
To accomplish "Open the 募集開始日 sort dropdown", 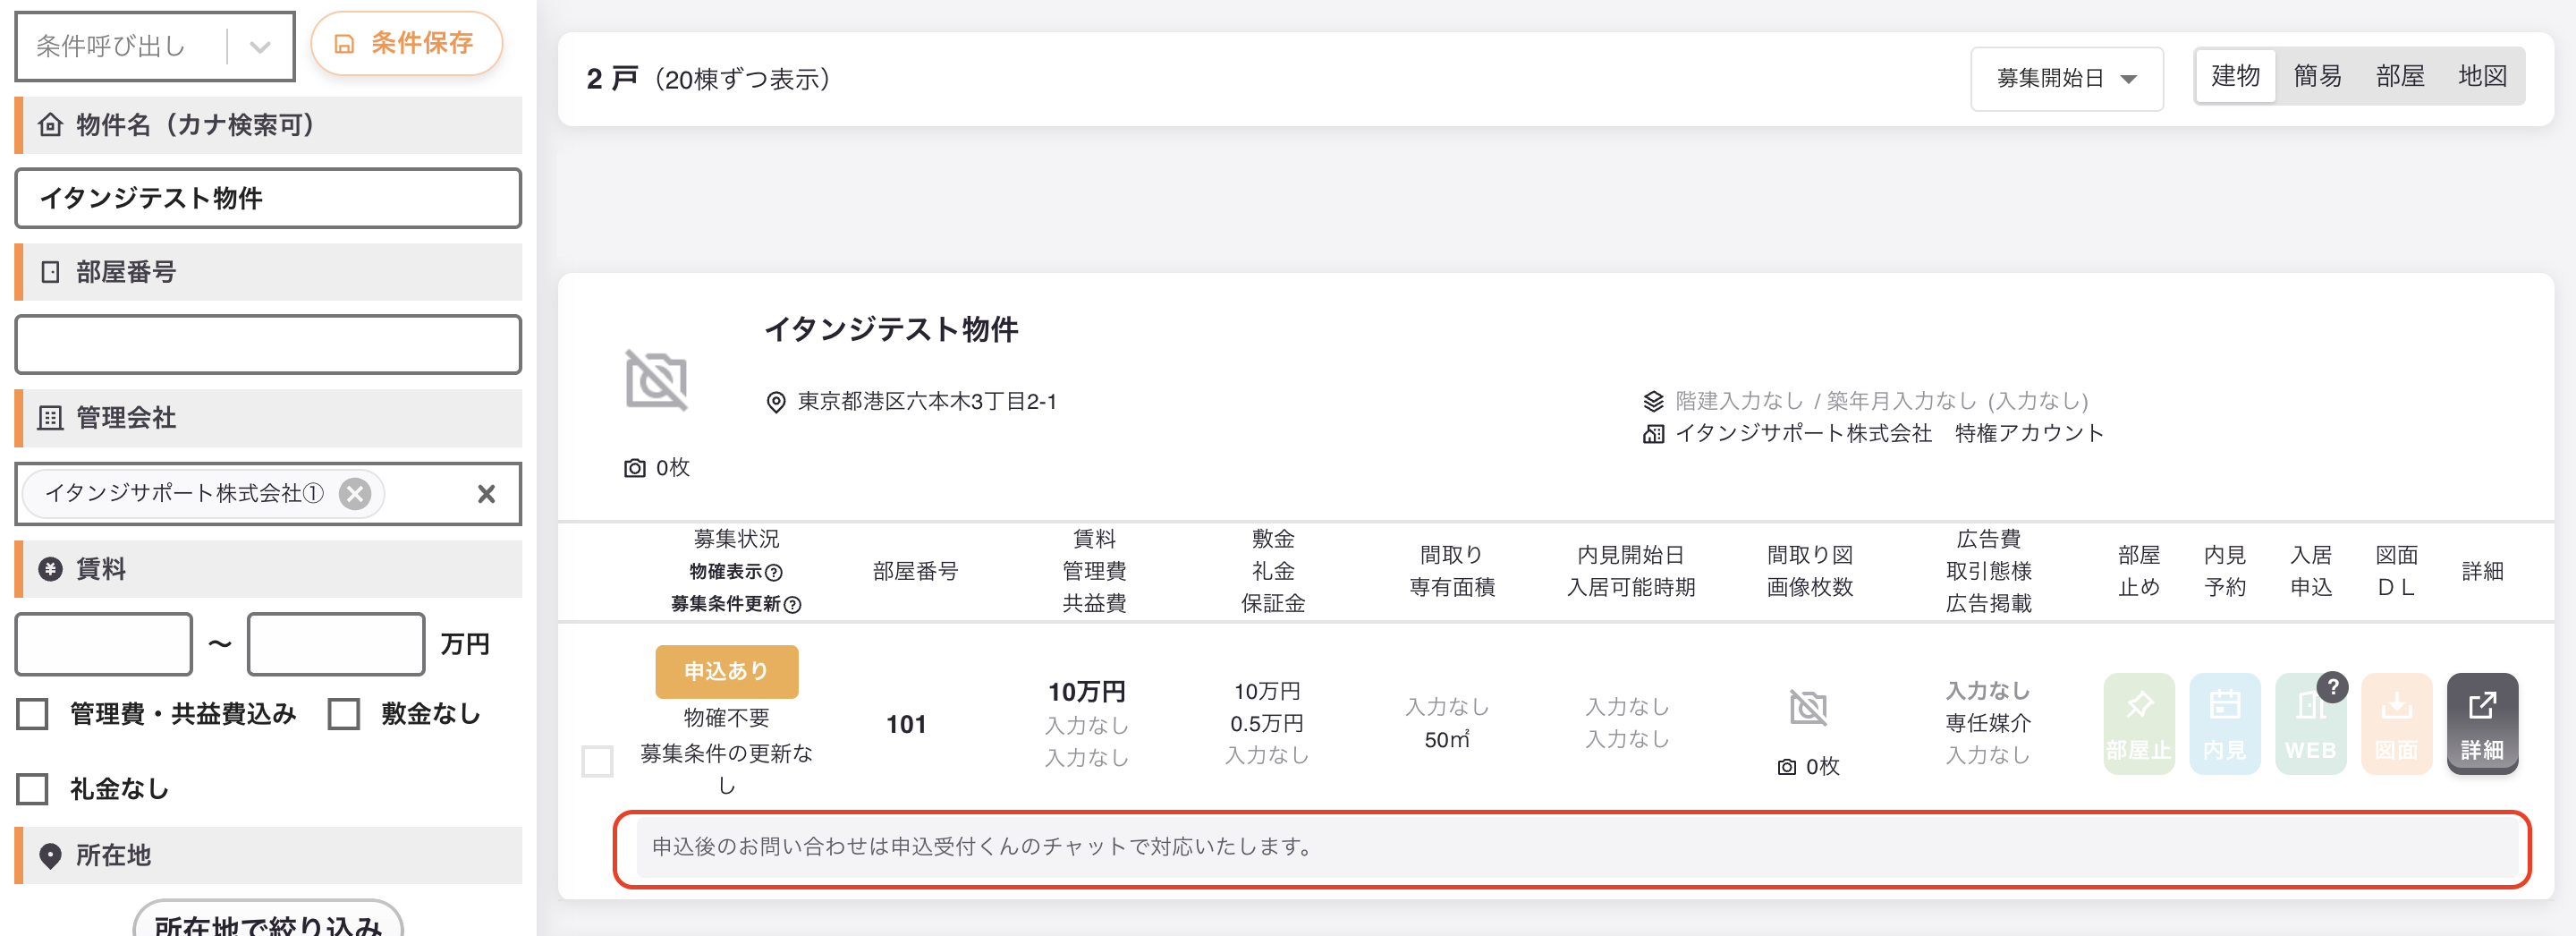I will tap(2067, 78).
